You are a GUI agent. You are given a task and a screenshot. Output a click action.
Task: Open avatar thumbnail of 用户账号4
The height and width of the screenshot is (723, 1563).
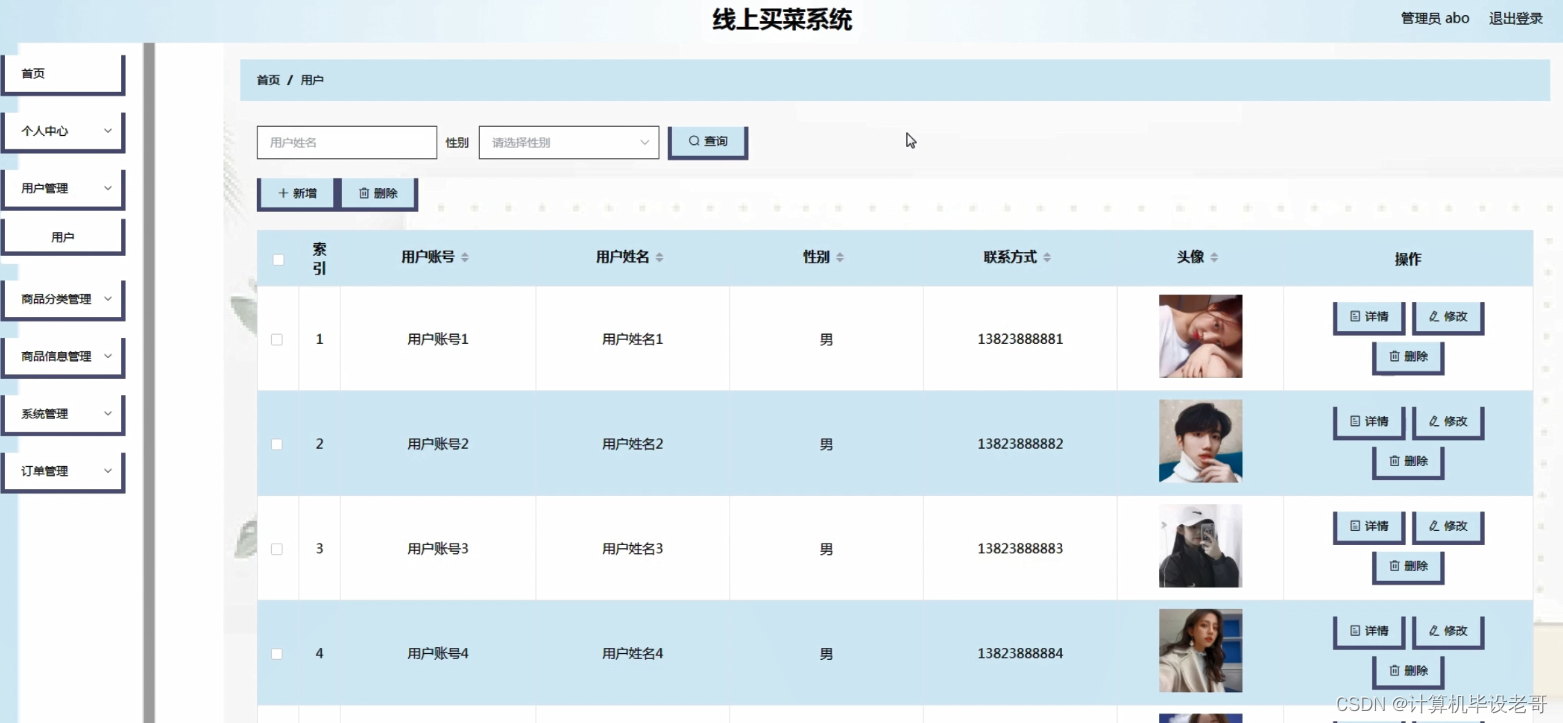pos(1200,651)
